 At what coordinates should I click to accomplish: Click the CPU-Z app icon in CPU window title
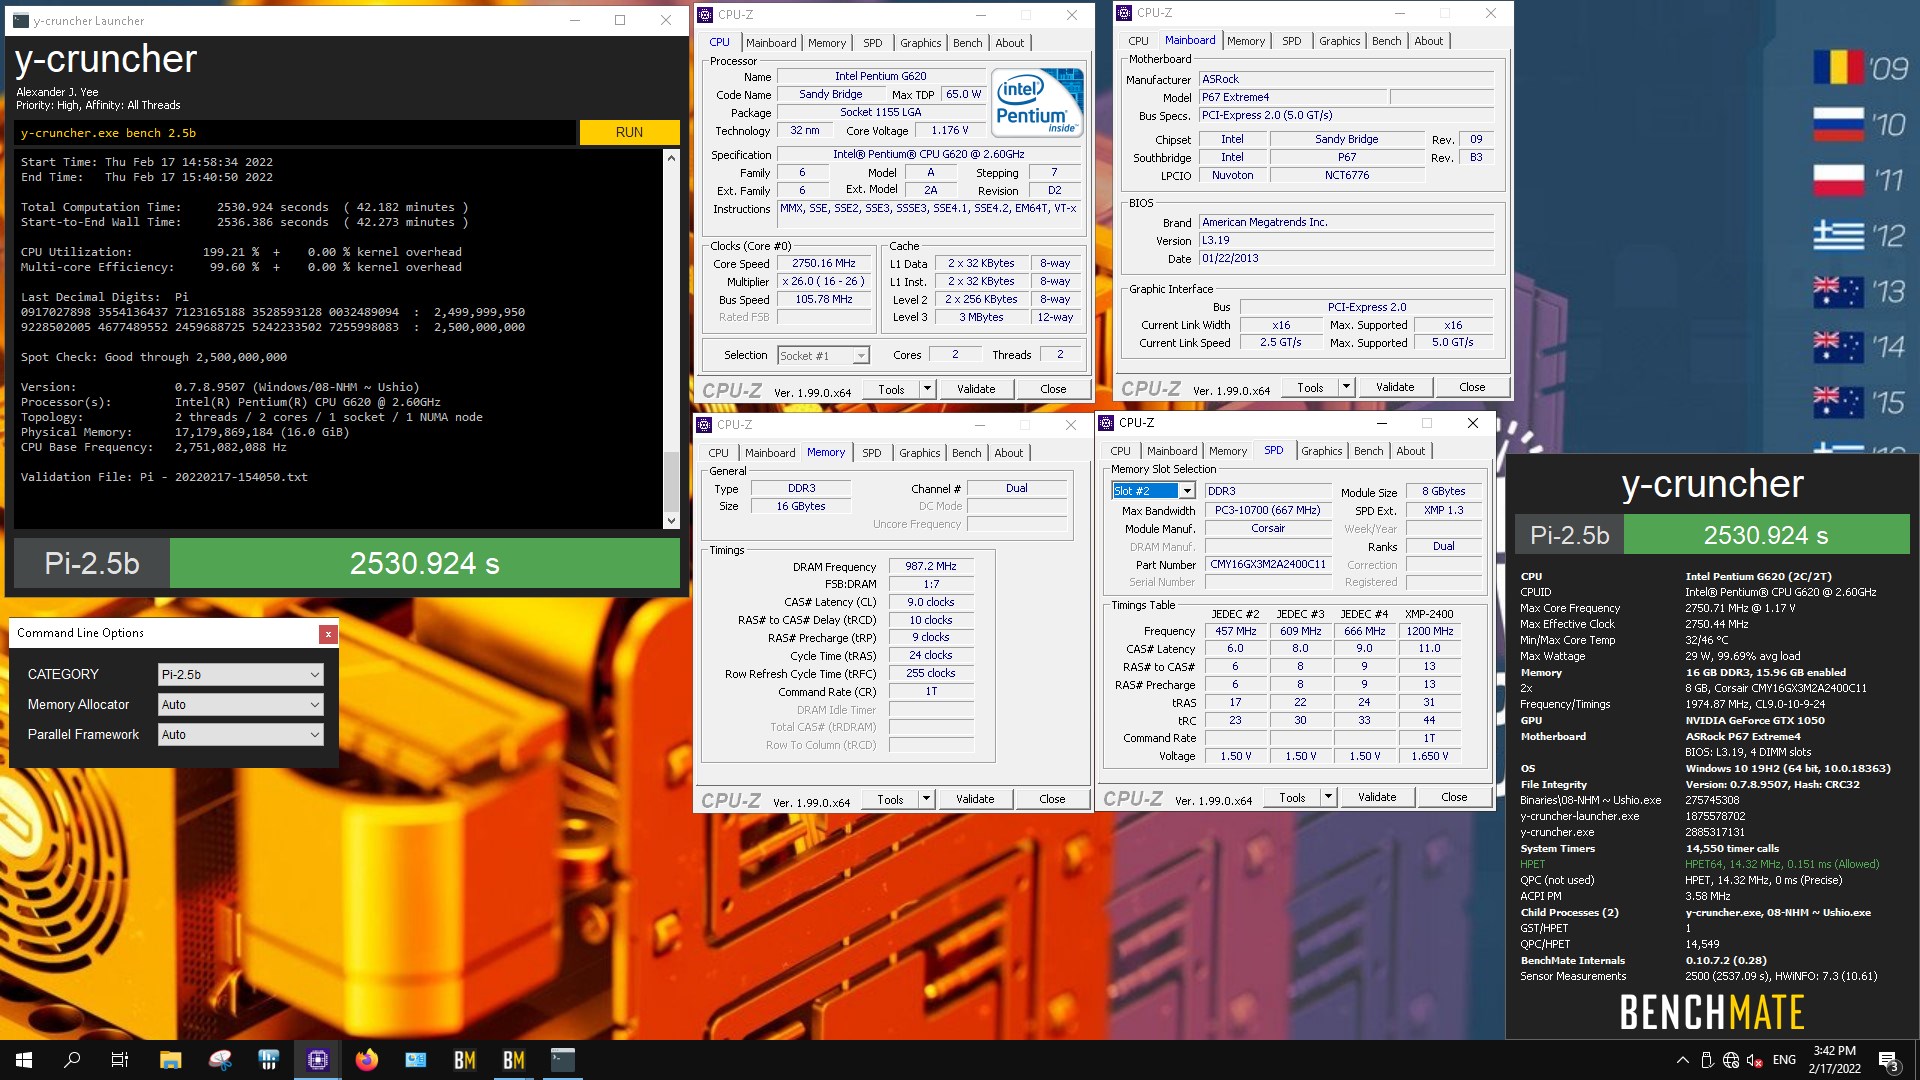point(705,15)
